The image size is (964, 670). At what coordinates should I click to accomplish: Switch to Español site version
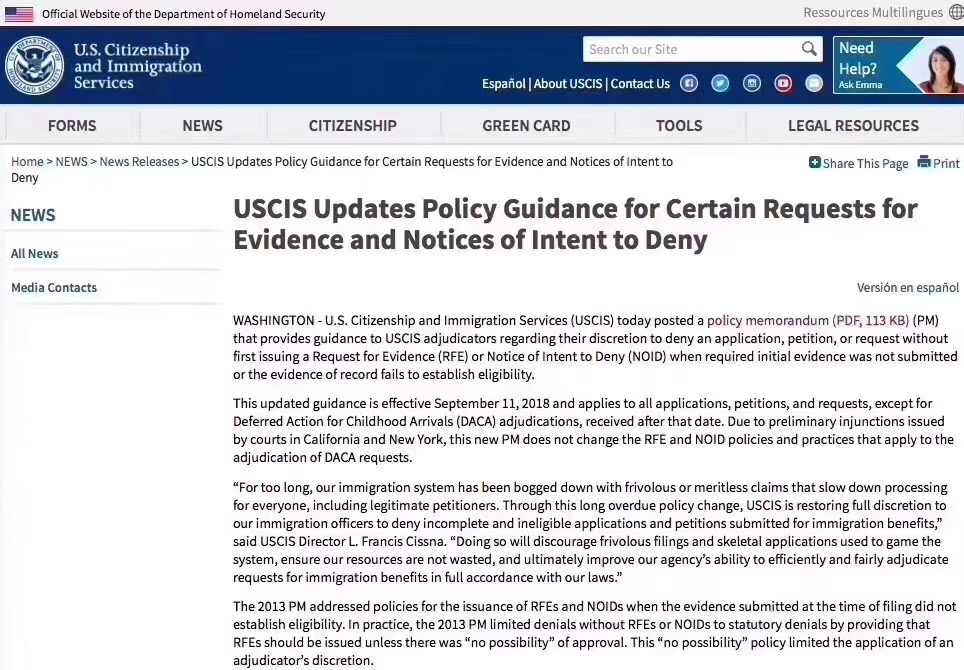pos(504,84)
